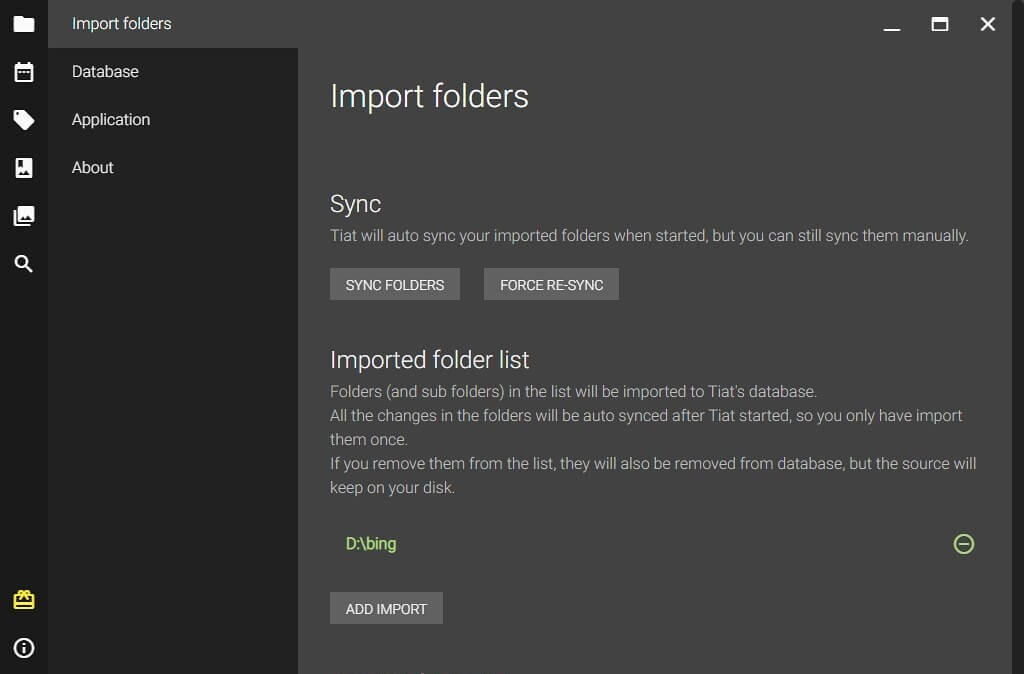
Task: Select the Import folders settings section
Action: point(122,24)
